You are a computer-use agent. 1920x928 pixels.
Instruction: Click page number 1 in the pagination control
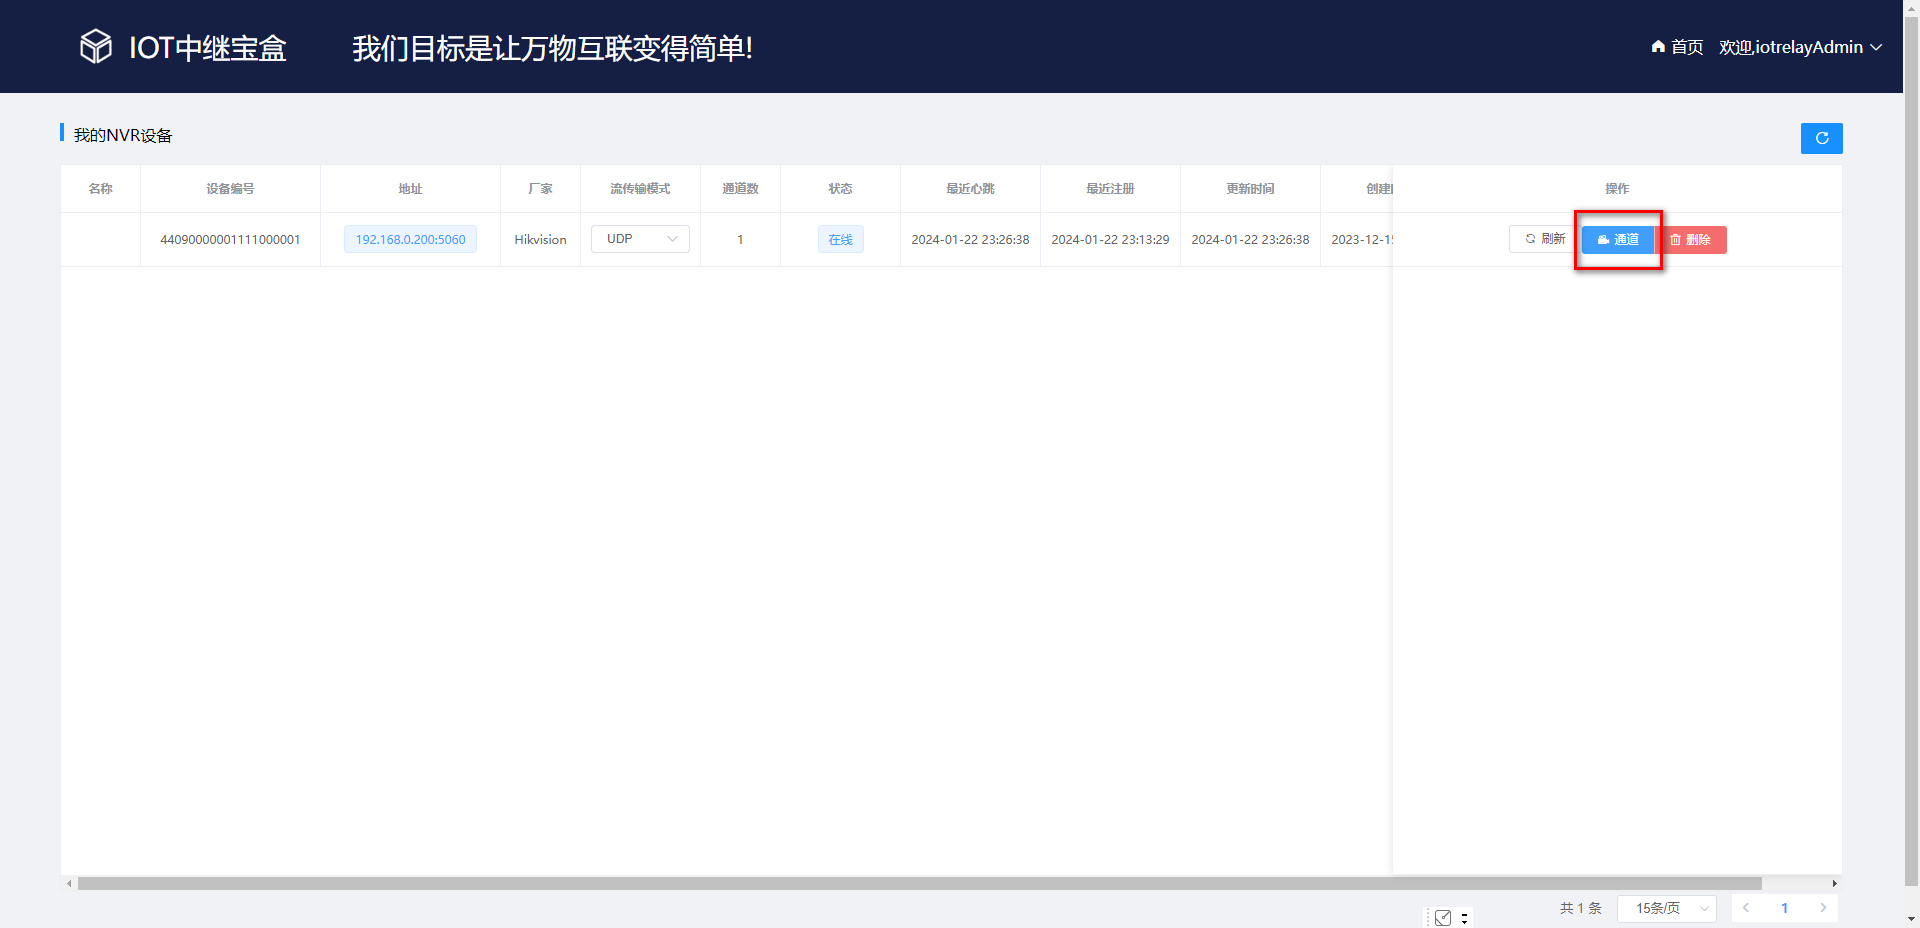pyautogui.click(x=1784, y=907)
